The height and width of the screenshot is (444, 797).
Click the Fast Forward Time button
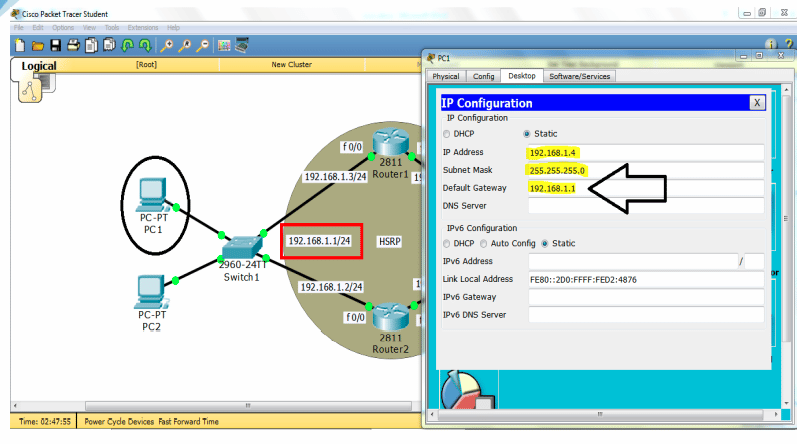coord(189,422)
